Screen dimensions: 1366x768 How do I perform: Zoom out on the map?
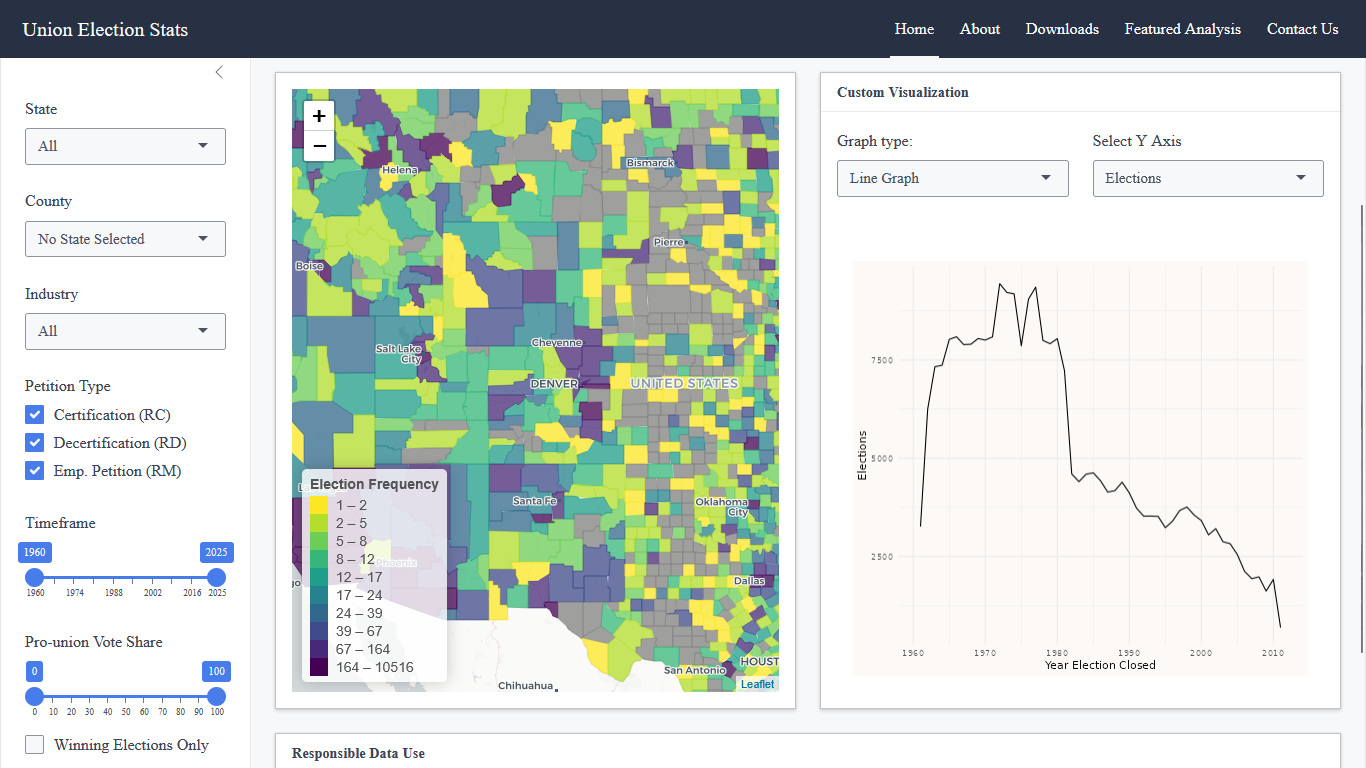tap(319, 146)
